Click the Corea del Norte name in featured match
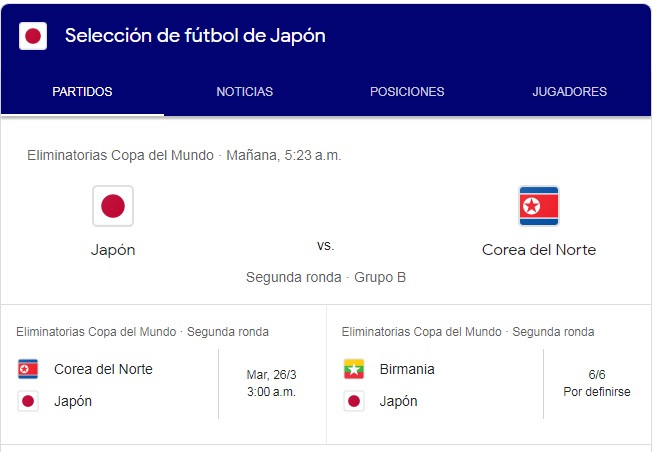This screenshot has height=452, width=653. point(539,250)
